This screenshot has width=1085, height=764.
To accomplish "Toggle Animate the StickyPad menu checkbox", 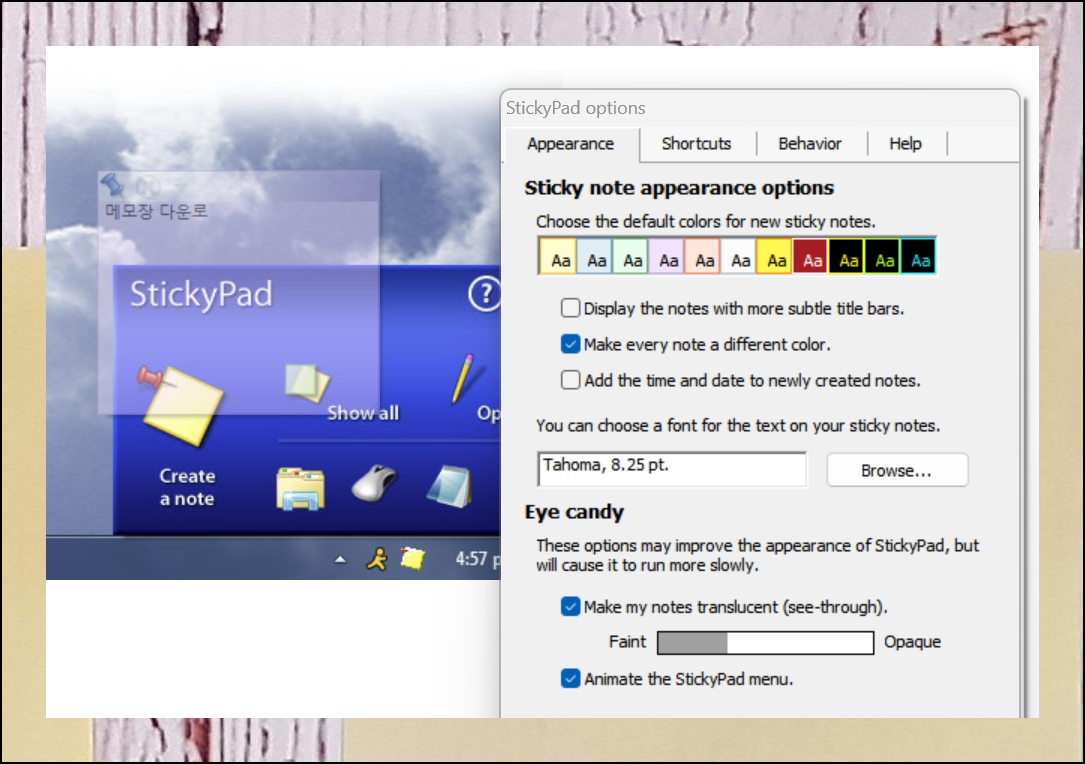I will pos(570,678).
